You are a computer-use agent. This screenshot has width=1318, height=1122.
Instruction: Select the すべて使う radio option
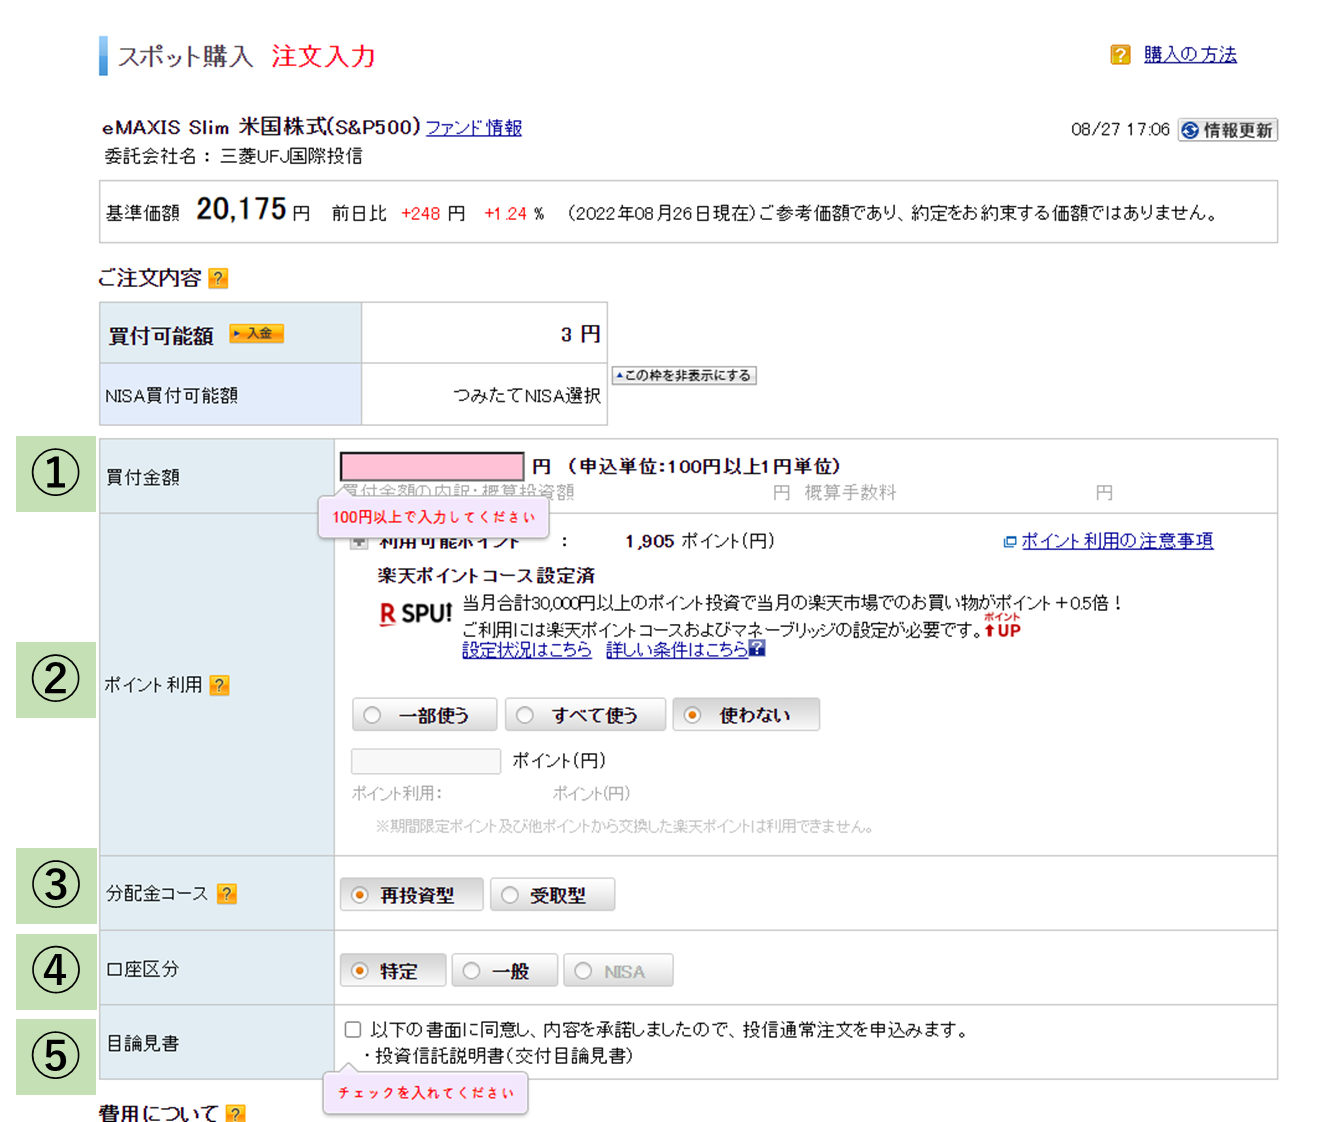(585, 715)
